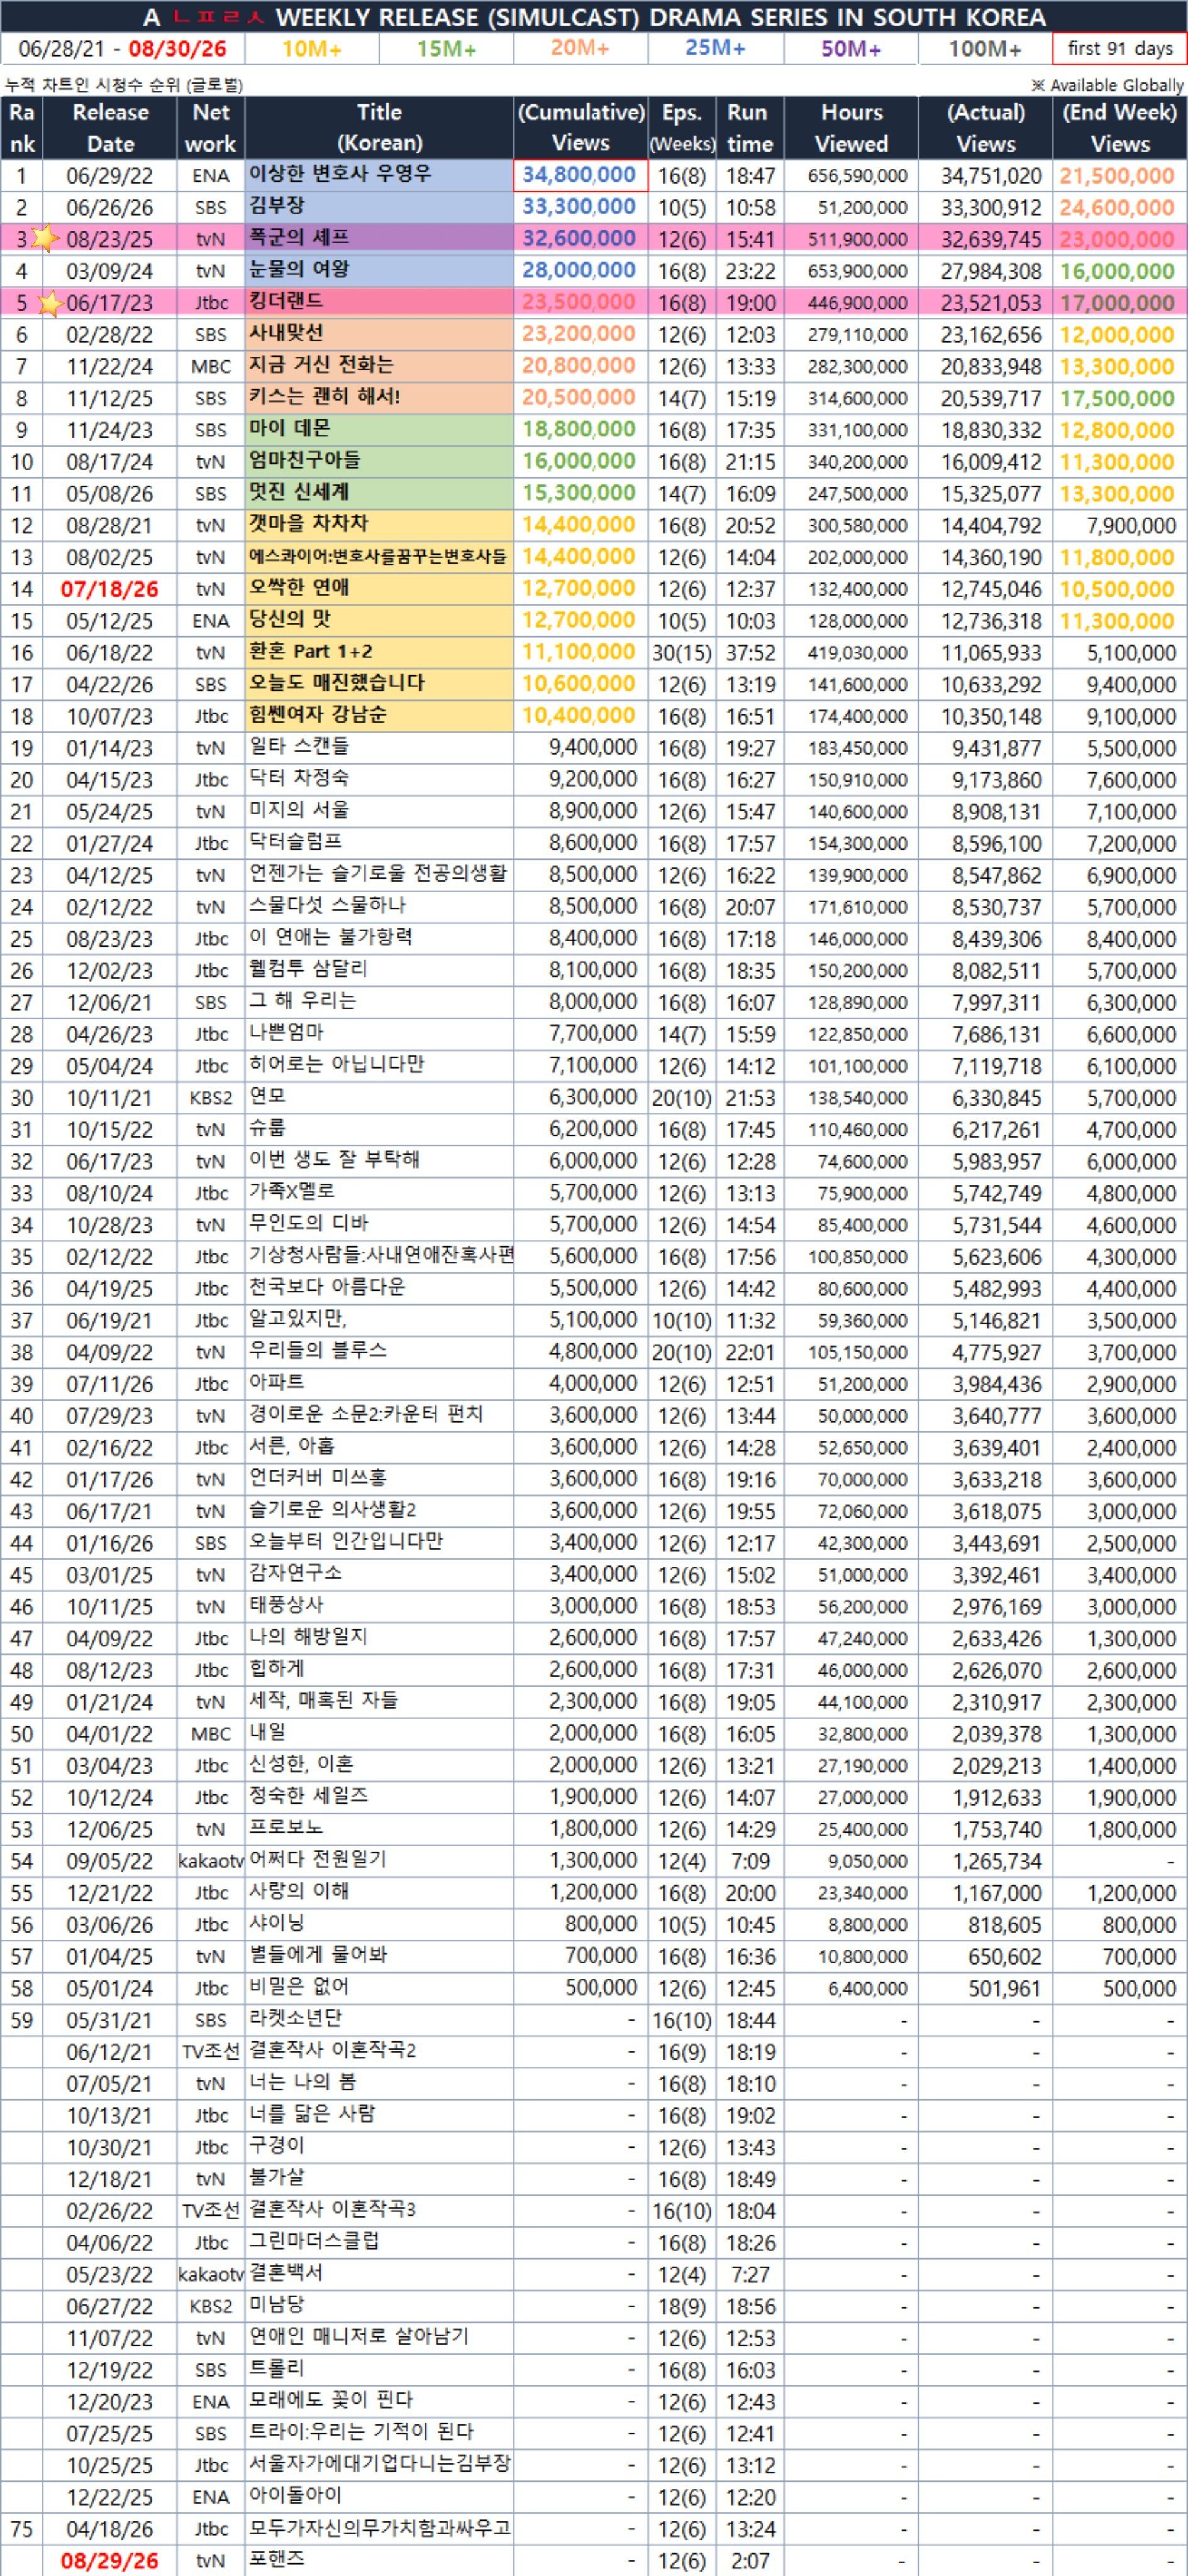Select the title cell '이상한 변호사 우영우'
Viewport: 1188px width, 2576px height.
(x=379, y=175)
